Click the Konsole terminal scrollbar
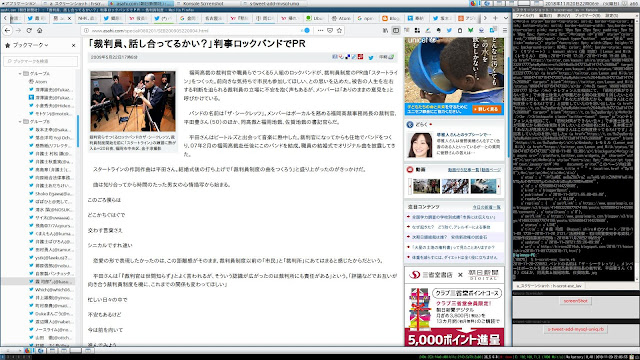Viewport: 640px width, 360px height. (637, 149)
